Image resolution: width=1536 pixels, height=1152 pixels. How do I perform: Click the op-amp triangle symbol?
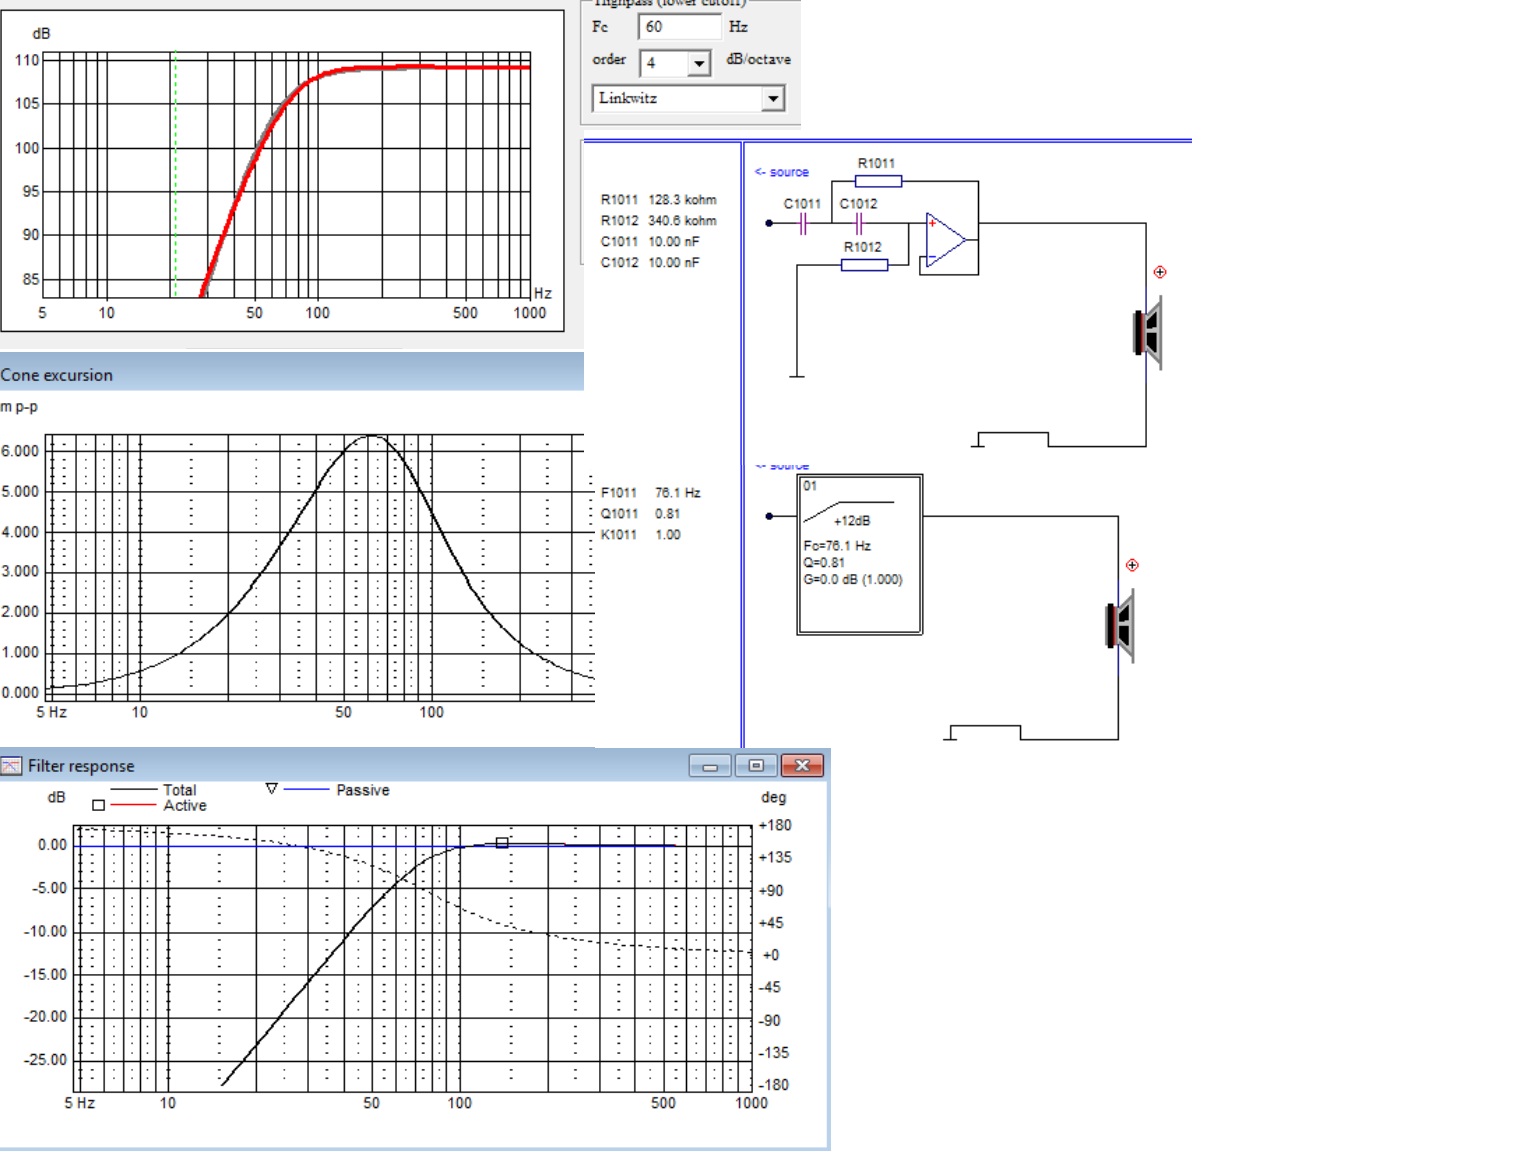click(x=945, y=240)
